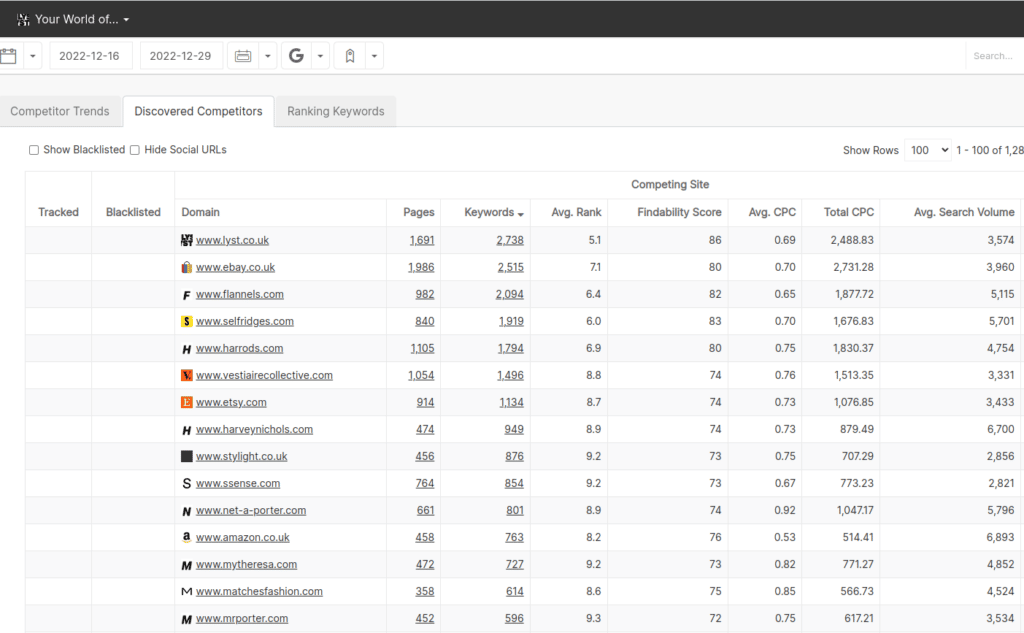Click the Google search engine icon
Screen dimensions: 1024x633
(x=296, y=56)
